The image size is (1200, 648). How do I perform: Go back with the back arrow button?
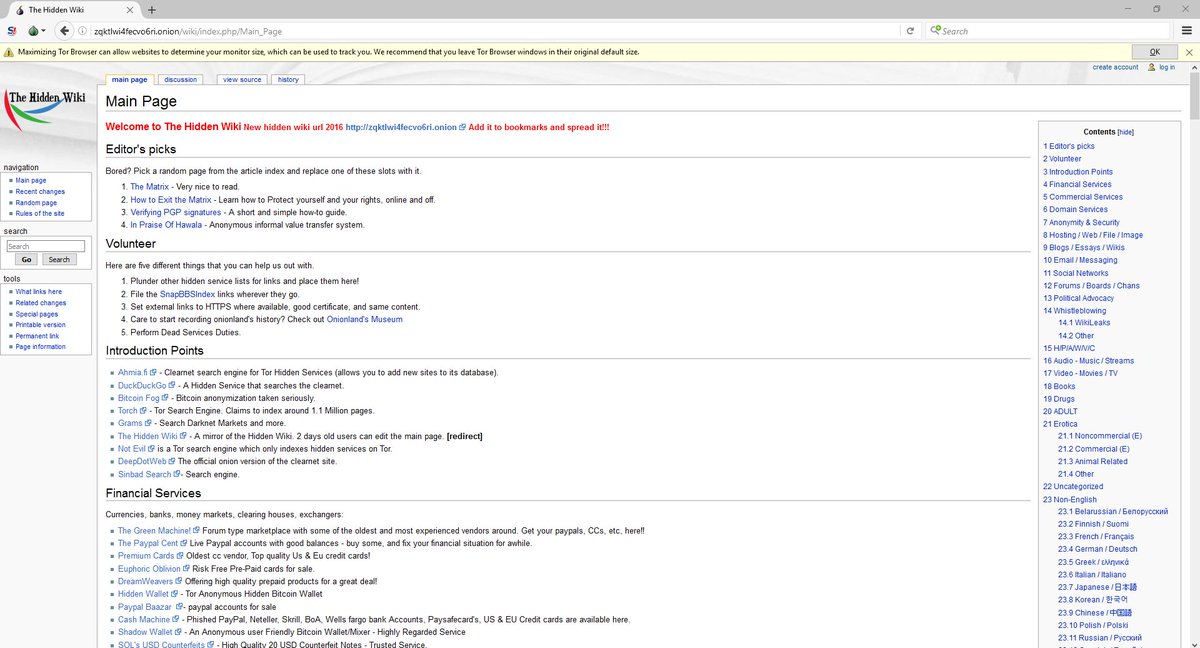point(63,31)
